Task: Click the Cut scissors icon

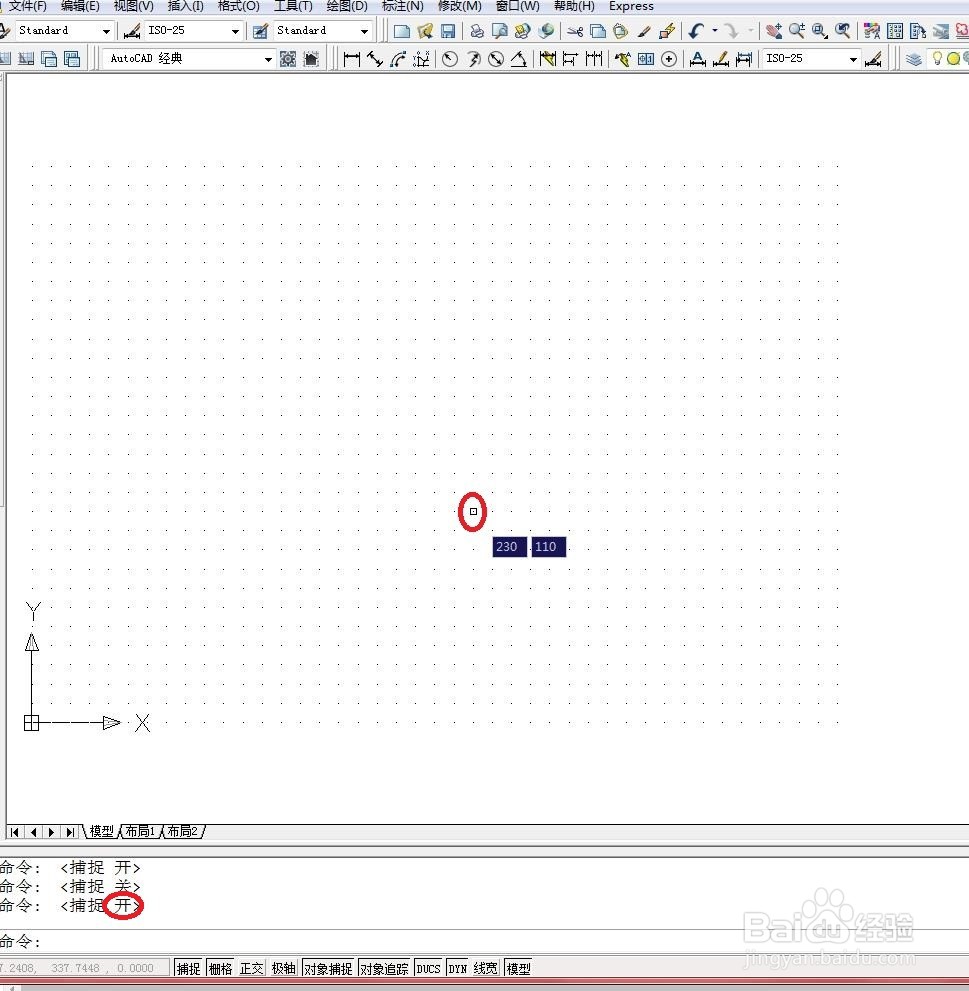Action: coord(575,31)
